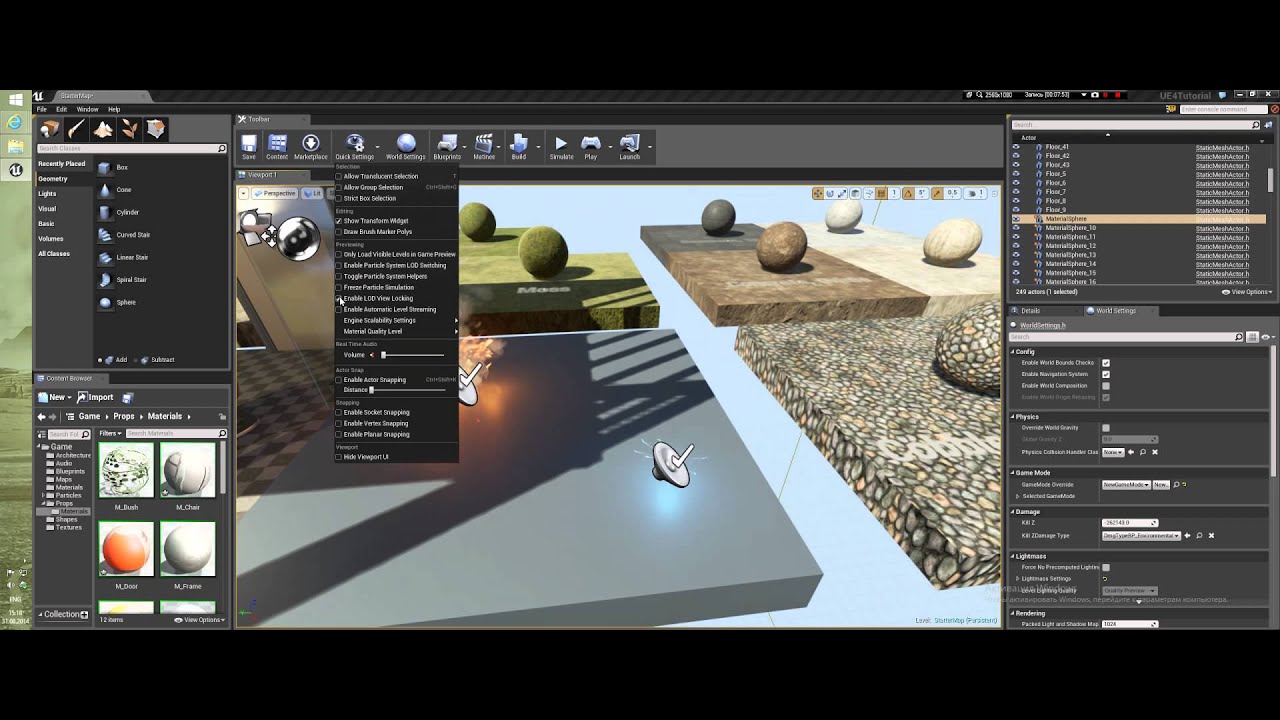Click the Import button in Content Browser

click(x=97, y=398)
